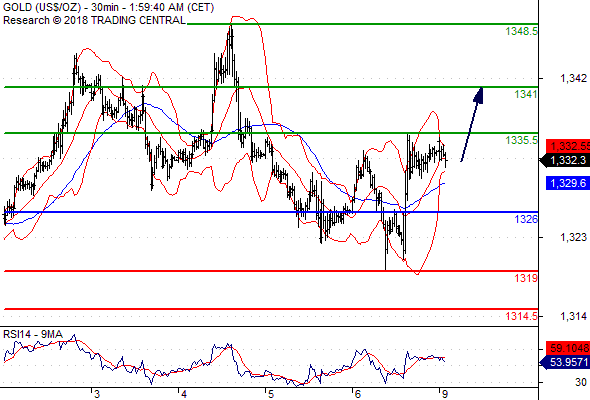Select the blue 1,329.6 moving average tag

[x=568, y=183]
